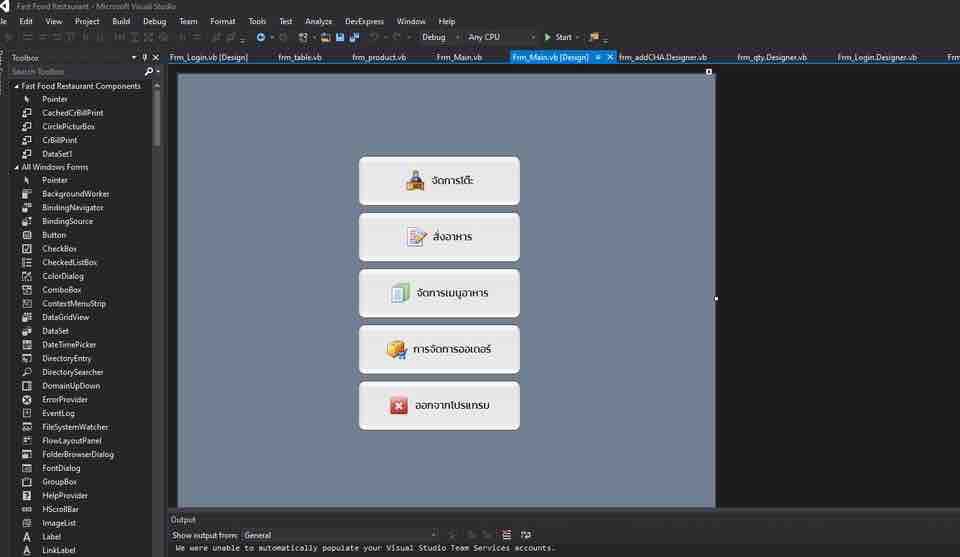Open the DevExpress menu
The width and height of the screenshot is (960, 557).
pyautogui.click(x=364, y=21)
